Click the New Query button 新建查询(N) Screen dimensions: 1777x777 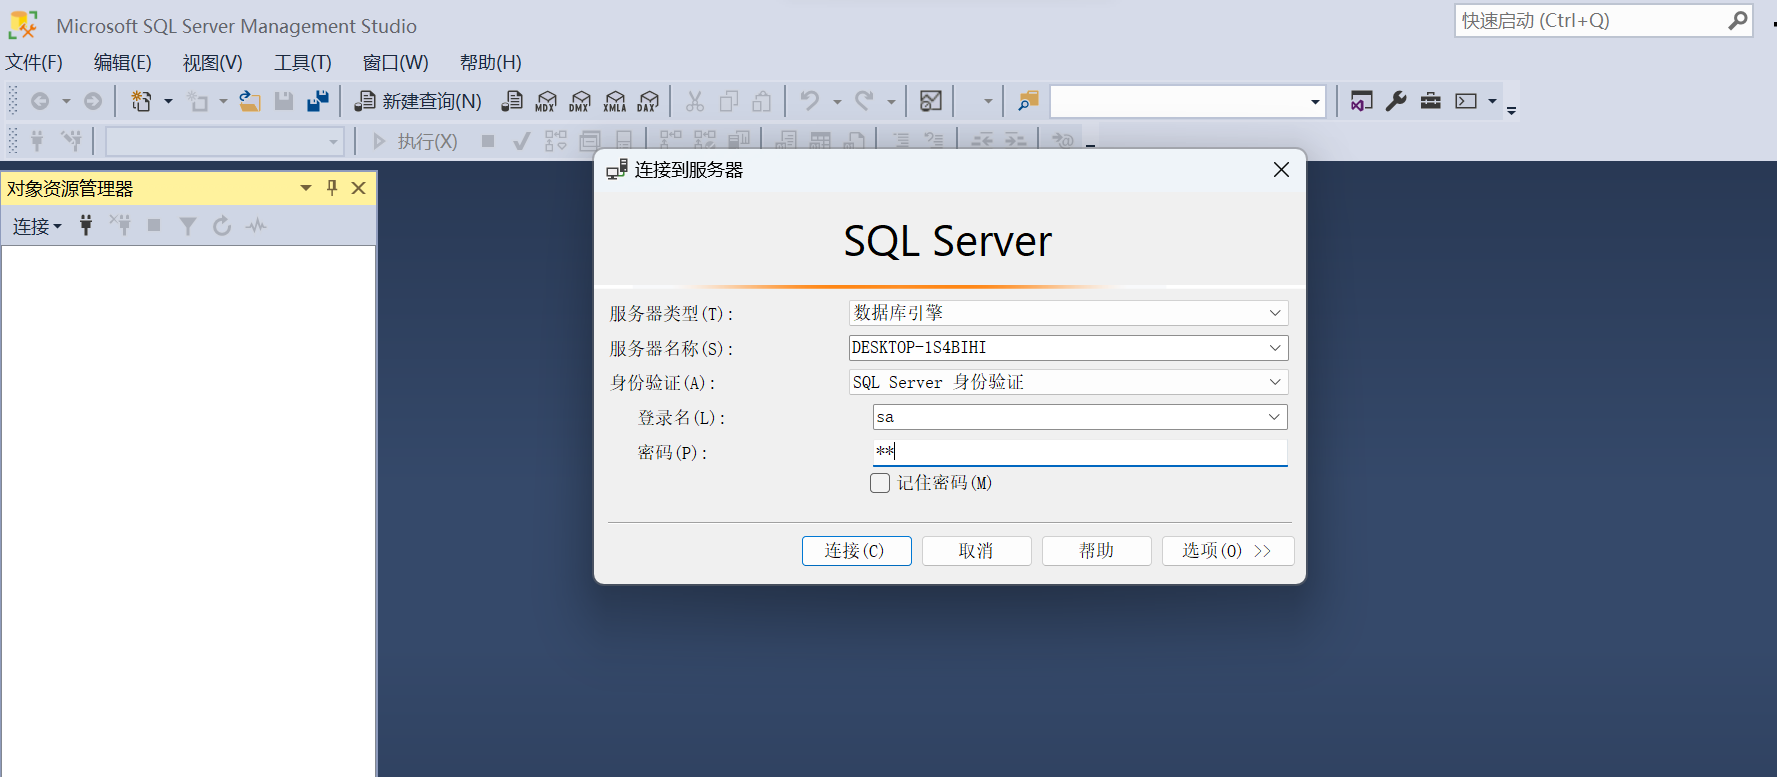click(x=419, y=101)
